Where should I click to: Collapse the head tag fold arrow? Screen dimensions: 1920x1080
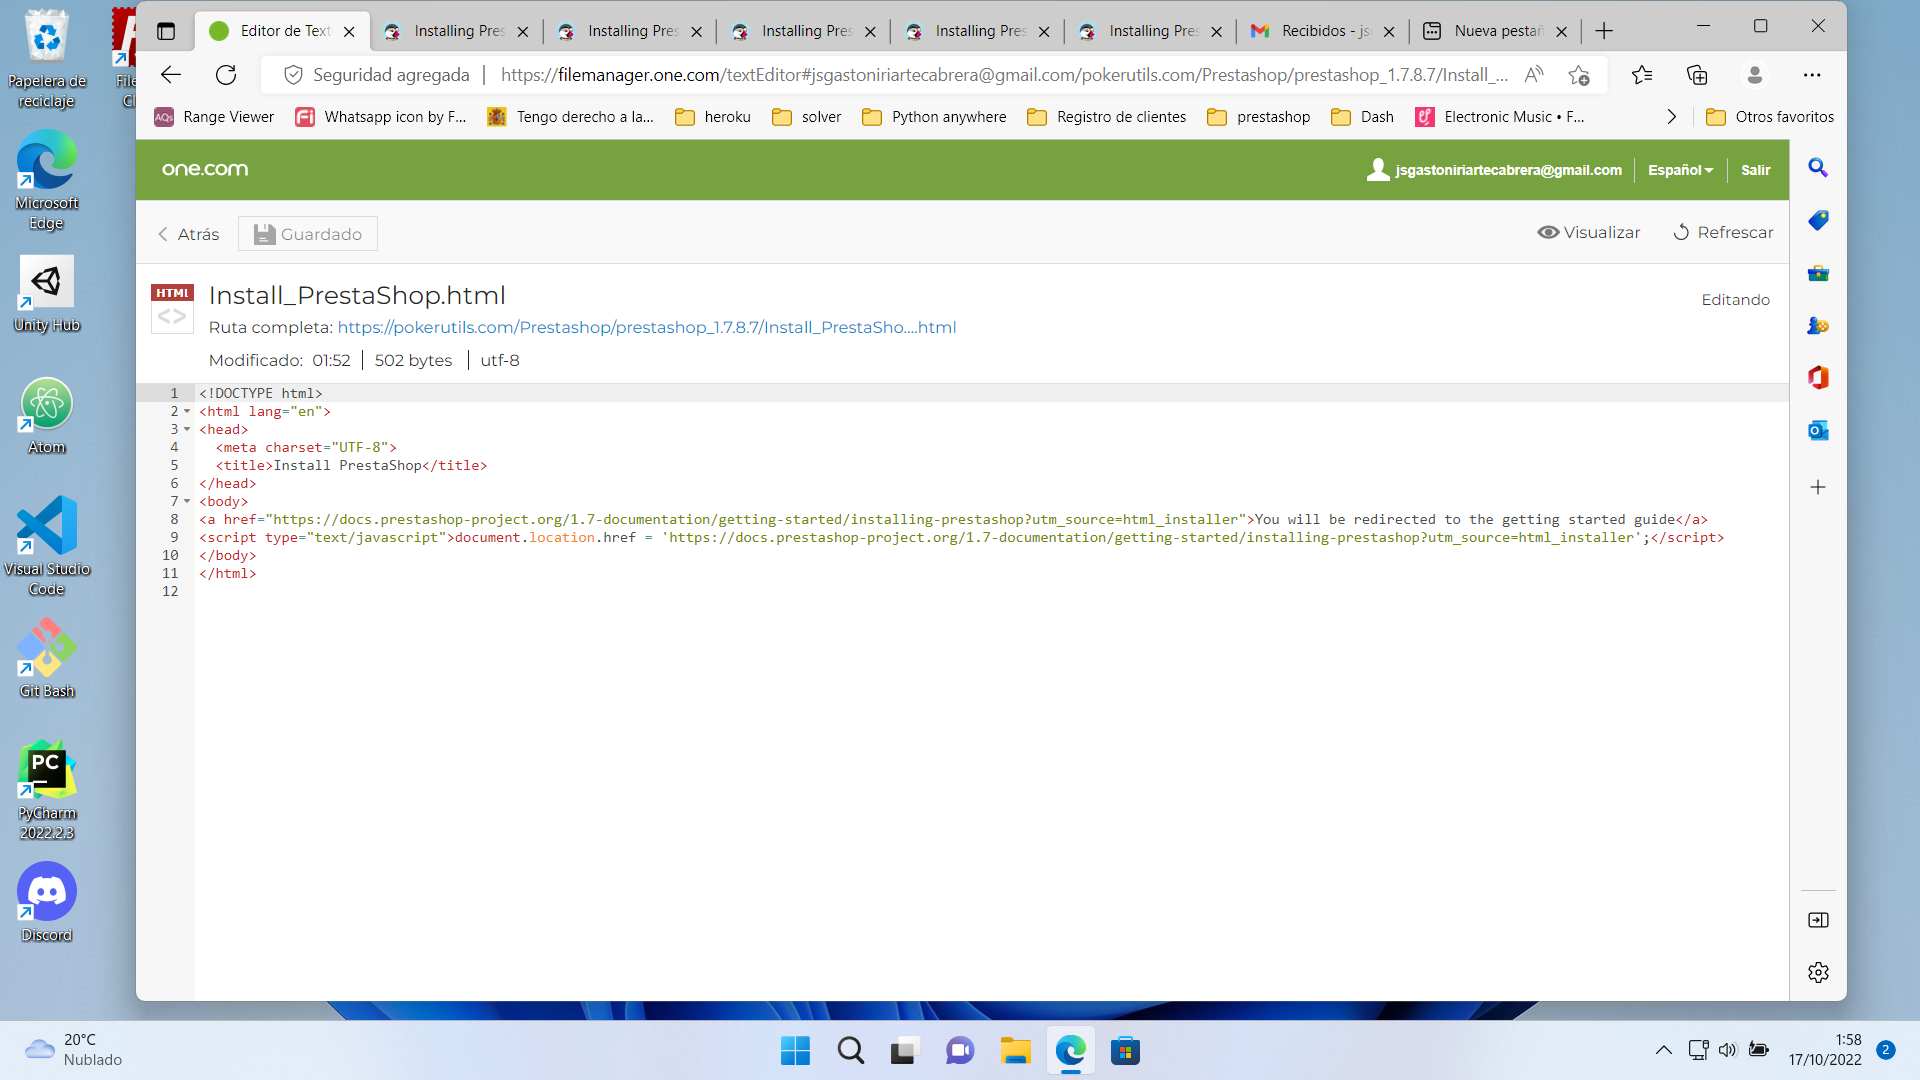pos(187,430)
